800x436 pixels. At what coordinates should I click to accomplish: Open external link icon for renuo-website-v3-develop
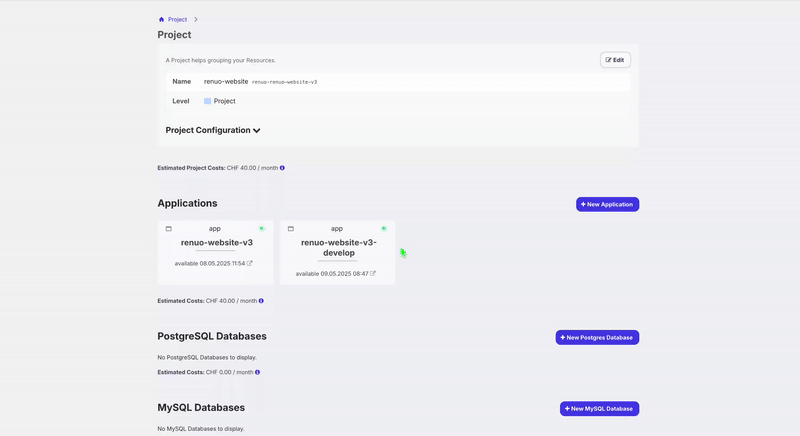373,273
